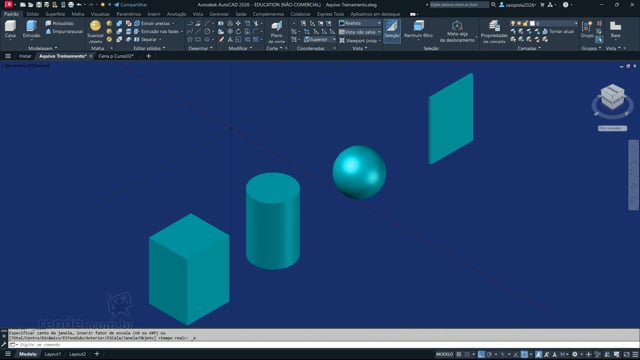Switch to the Cena p Curso02 file tab
The image size is (640, 360).
tap(116, 56)
